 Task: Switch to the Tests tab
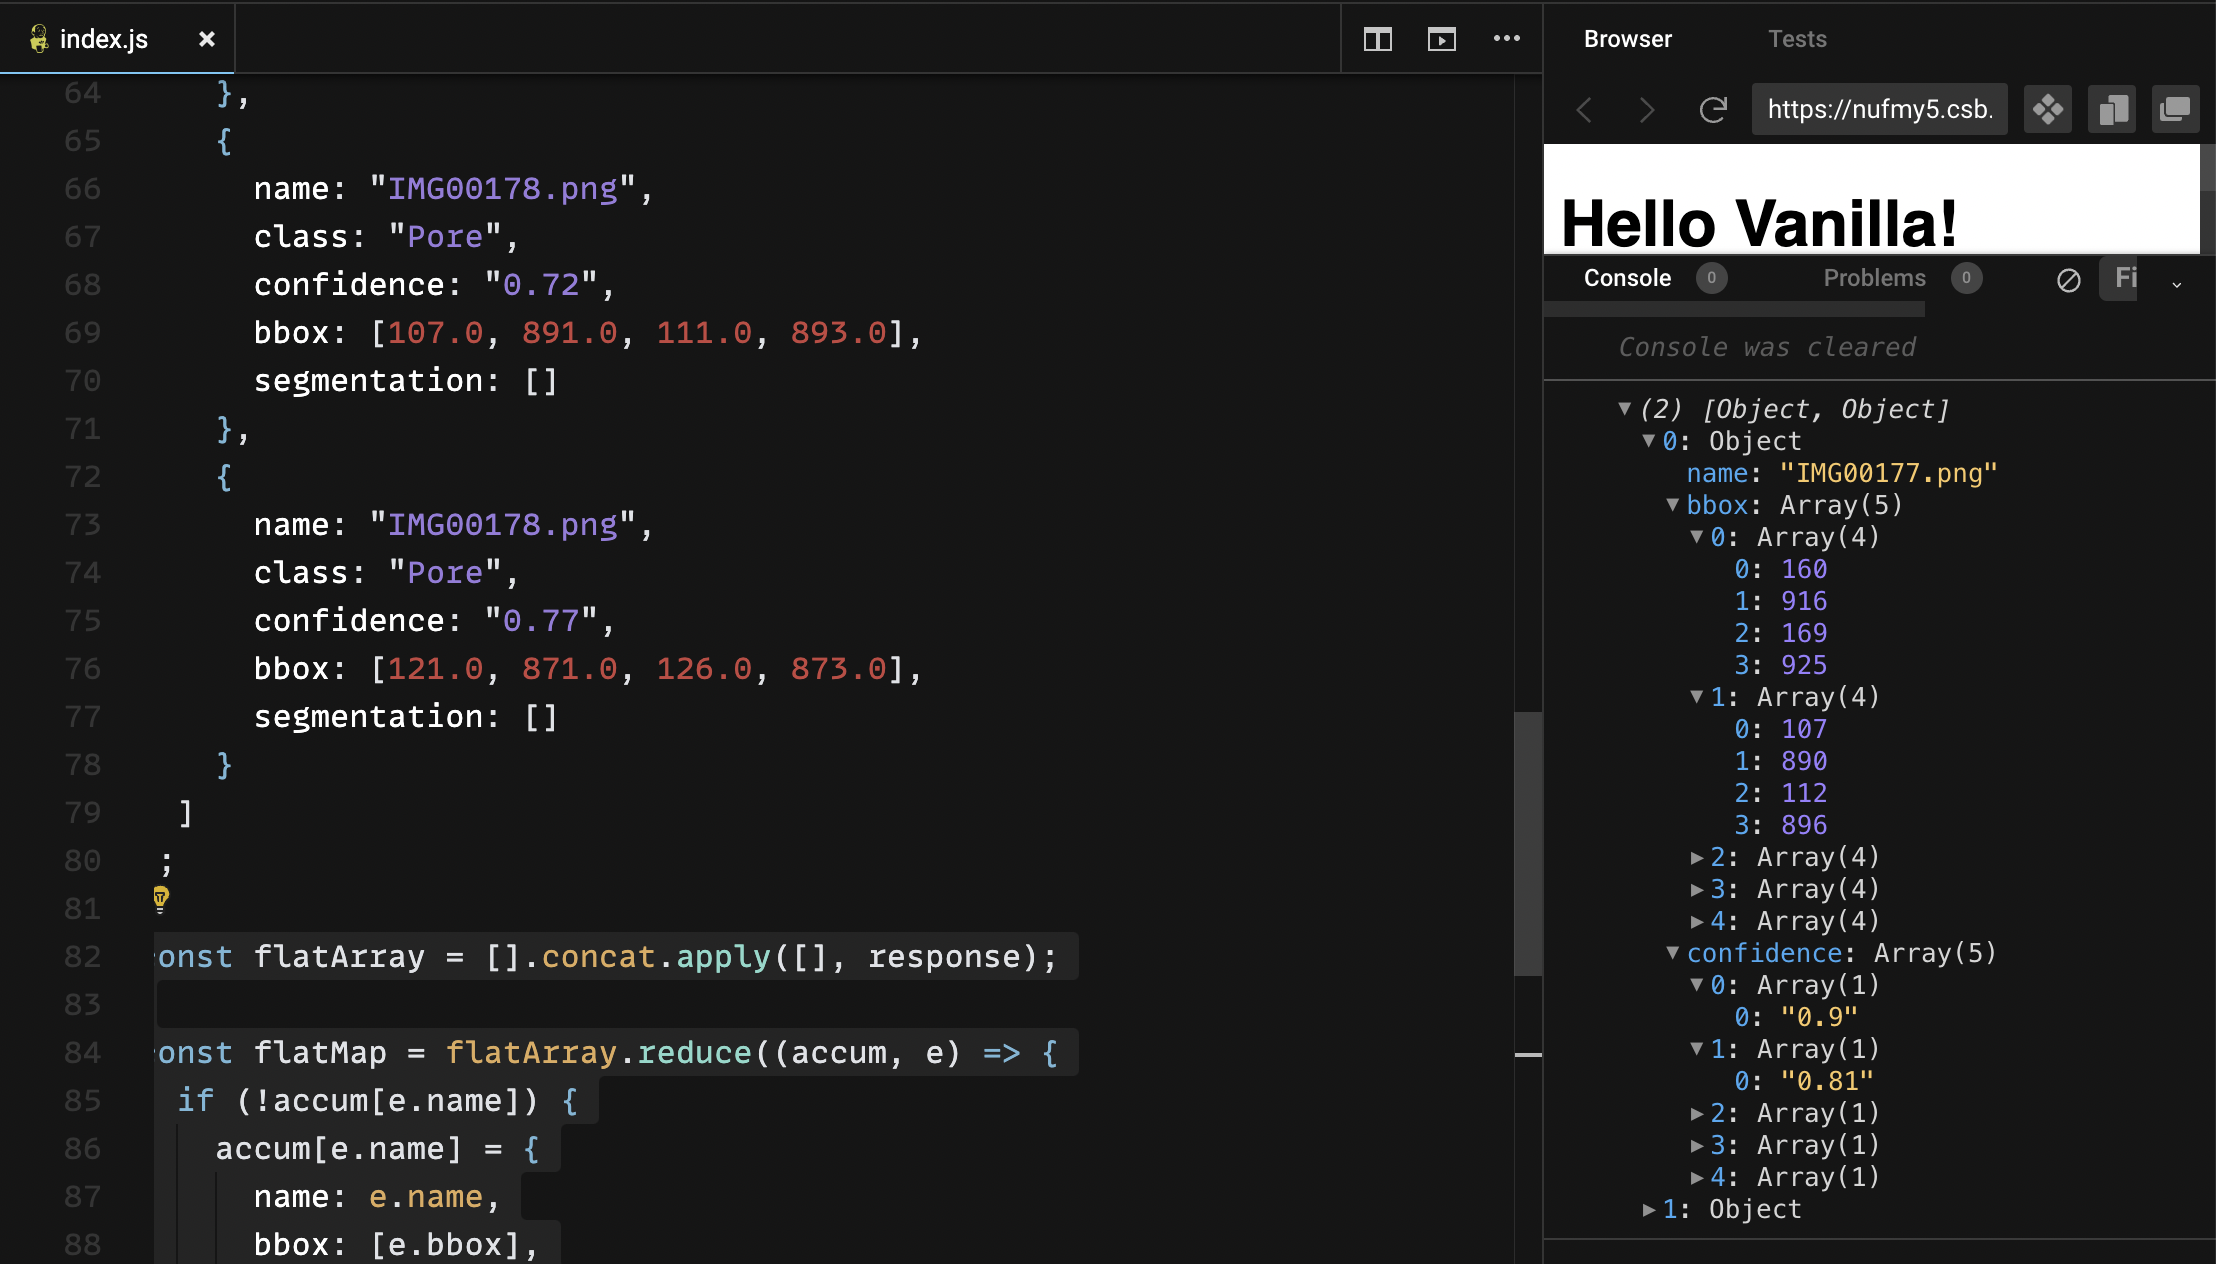tap(1797, 39)
